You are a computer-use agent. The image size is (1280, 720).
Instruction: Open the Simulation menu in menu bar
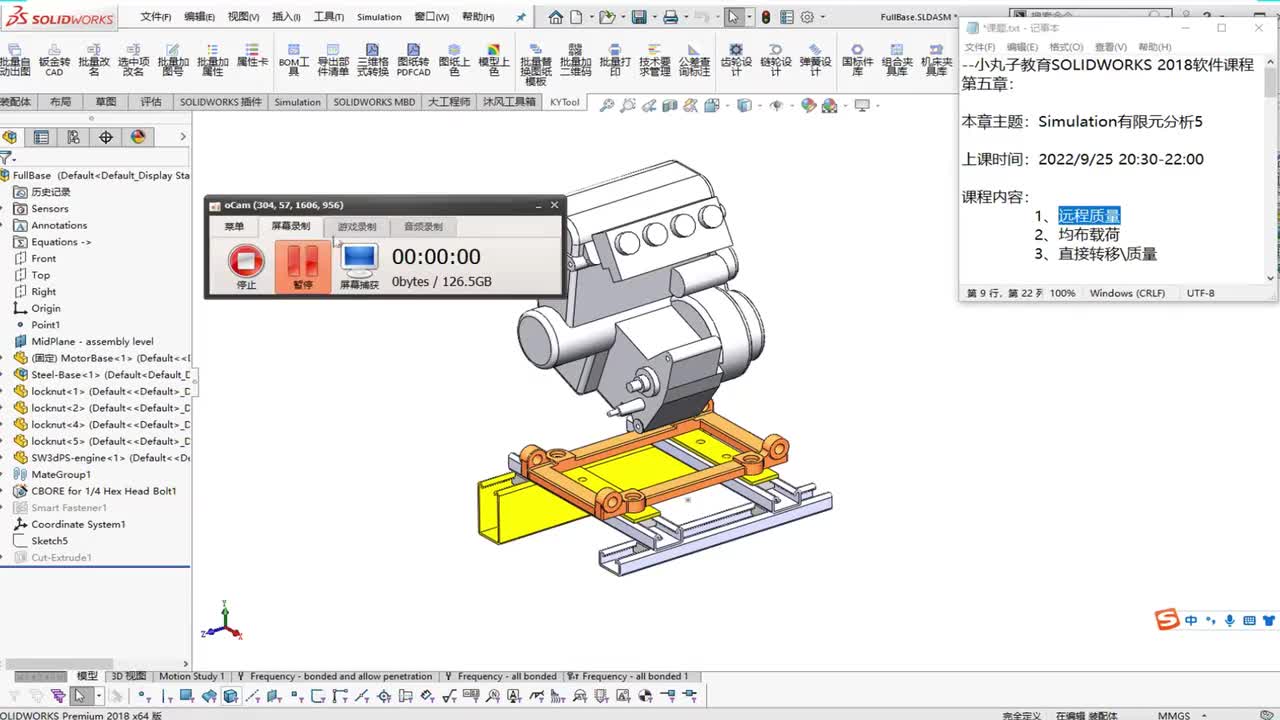pos(379,17)
